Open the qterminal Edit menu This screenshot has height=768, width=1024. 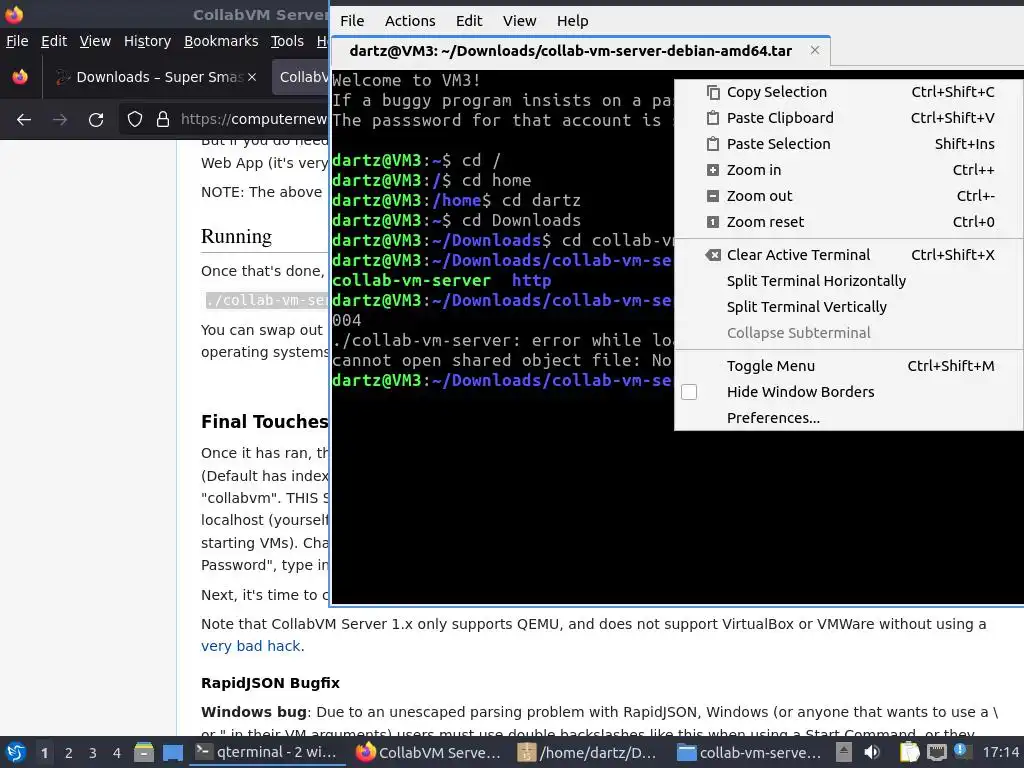(x=469, y=21)
